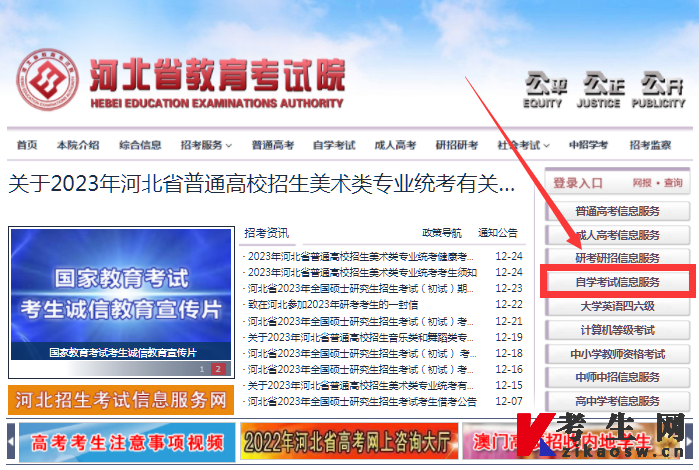Open the 12-16 news item about 硕士研究生招生考试
The height and width of the screenshot is (470, 699).
coord(361,369)
